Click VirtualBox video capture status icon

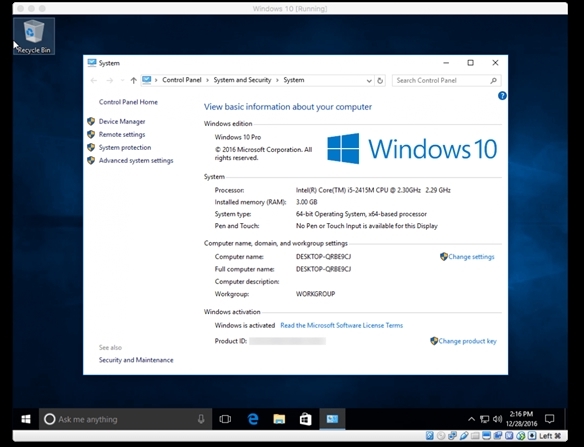click(498, 435)
